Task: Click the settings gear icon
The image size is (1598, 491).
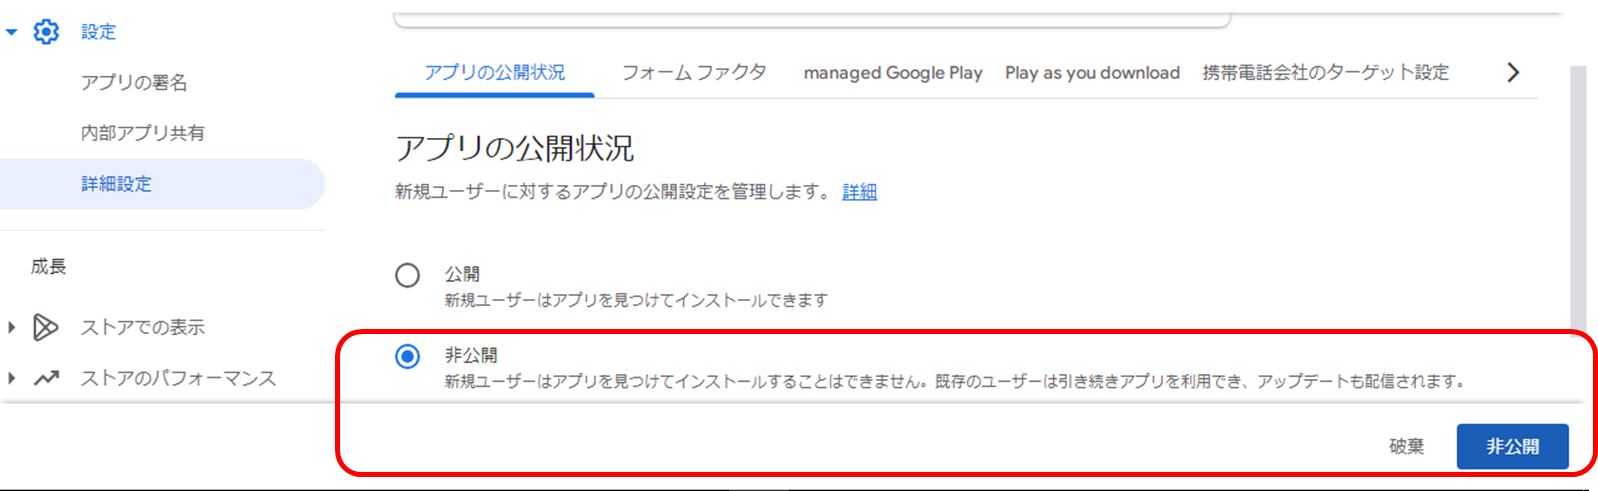Action: [46, 32]
